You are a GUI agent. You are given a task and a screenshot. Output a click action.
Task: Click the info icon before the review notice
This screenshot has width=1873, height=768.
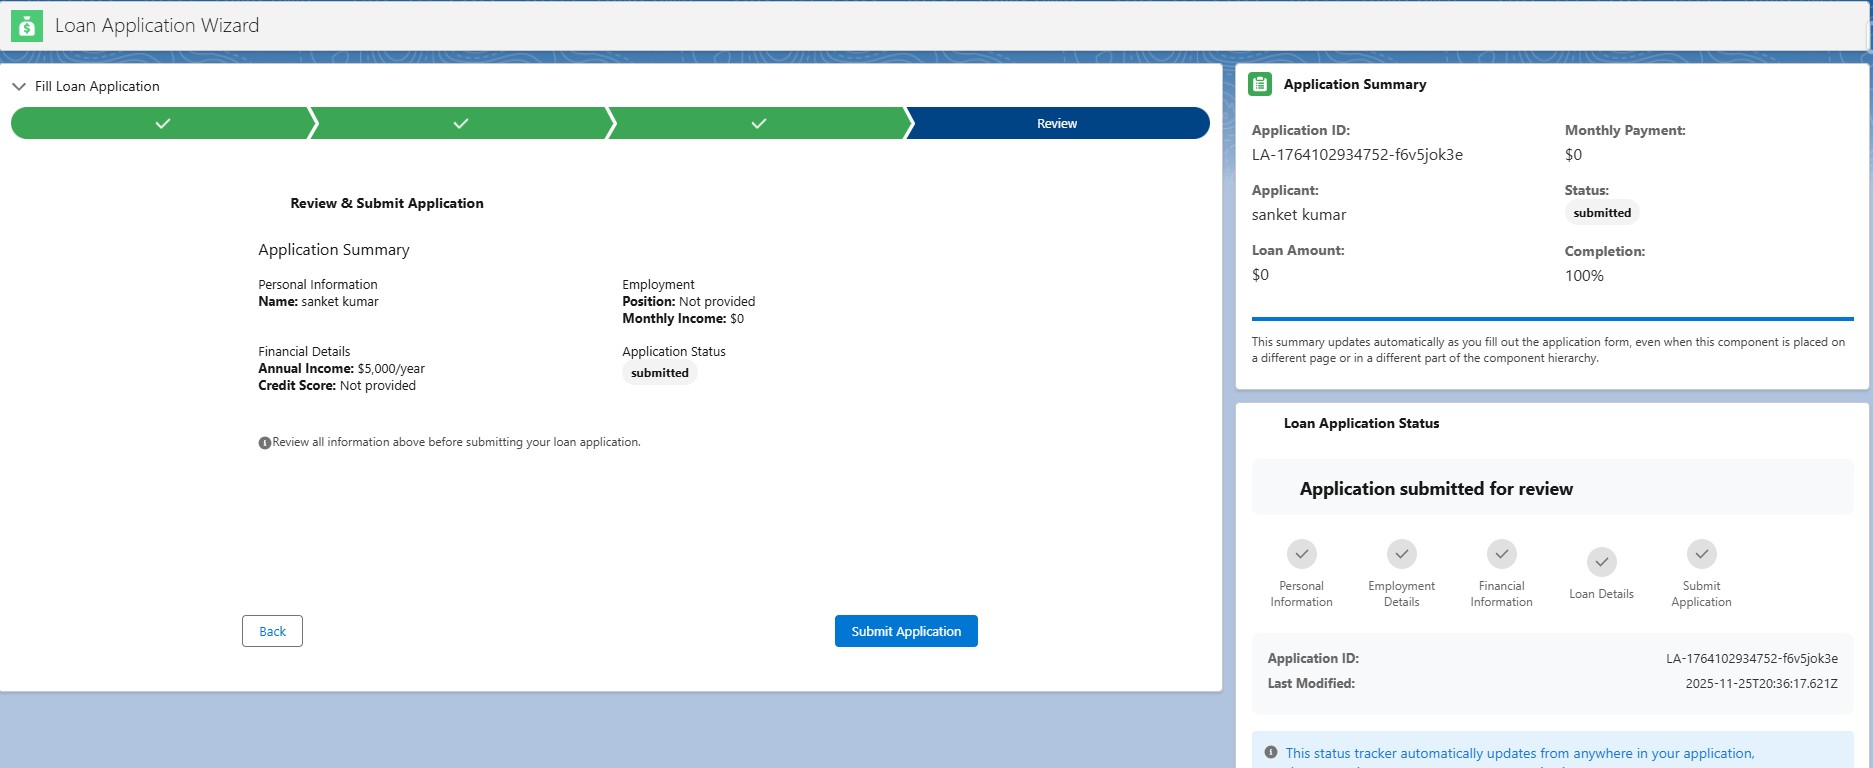(x=265, y=443)
